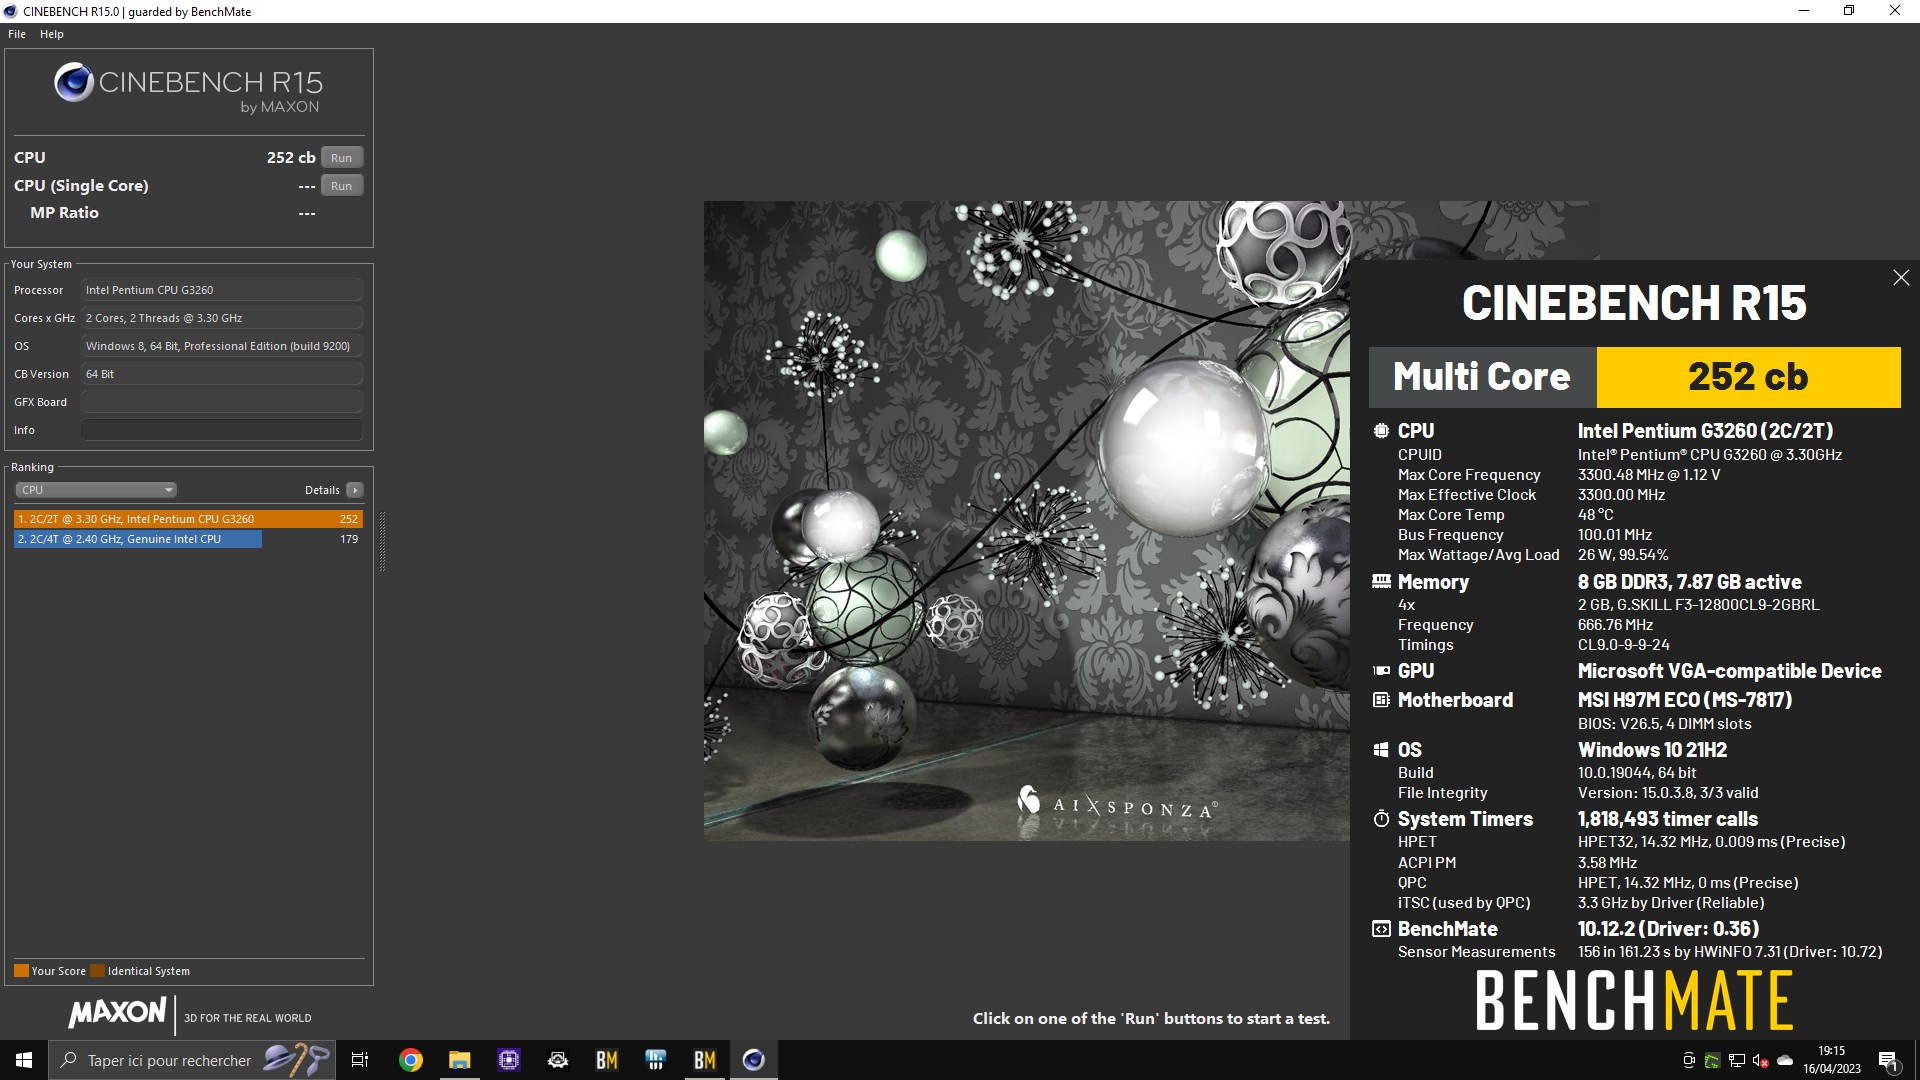
Task: Click Cinebench R15 logo sphere icon
Action: pyautogui.click(x=74, y=83)
